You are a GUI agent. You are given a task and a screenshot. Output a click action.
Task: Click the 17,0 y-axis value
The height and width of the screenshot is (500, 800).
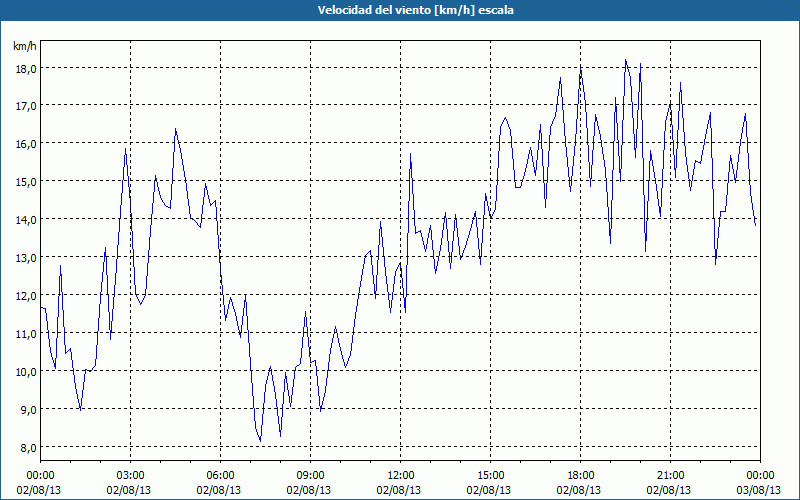[x=26, y=106]
